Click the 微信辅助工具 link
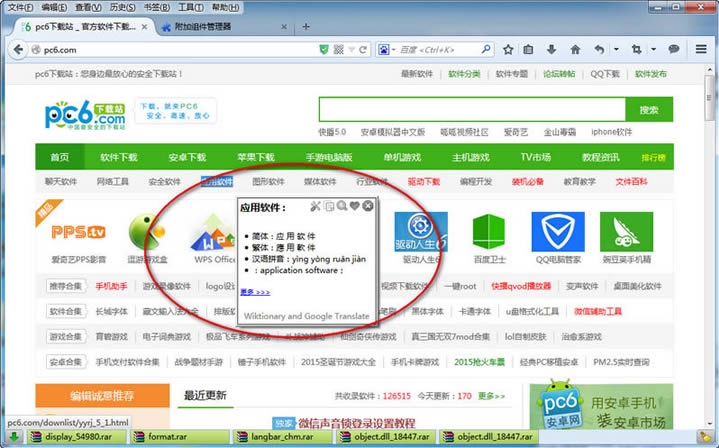This screenshot has height=448, width=719. 598,312
